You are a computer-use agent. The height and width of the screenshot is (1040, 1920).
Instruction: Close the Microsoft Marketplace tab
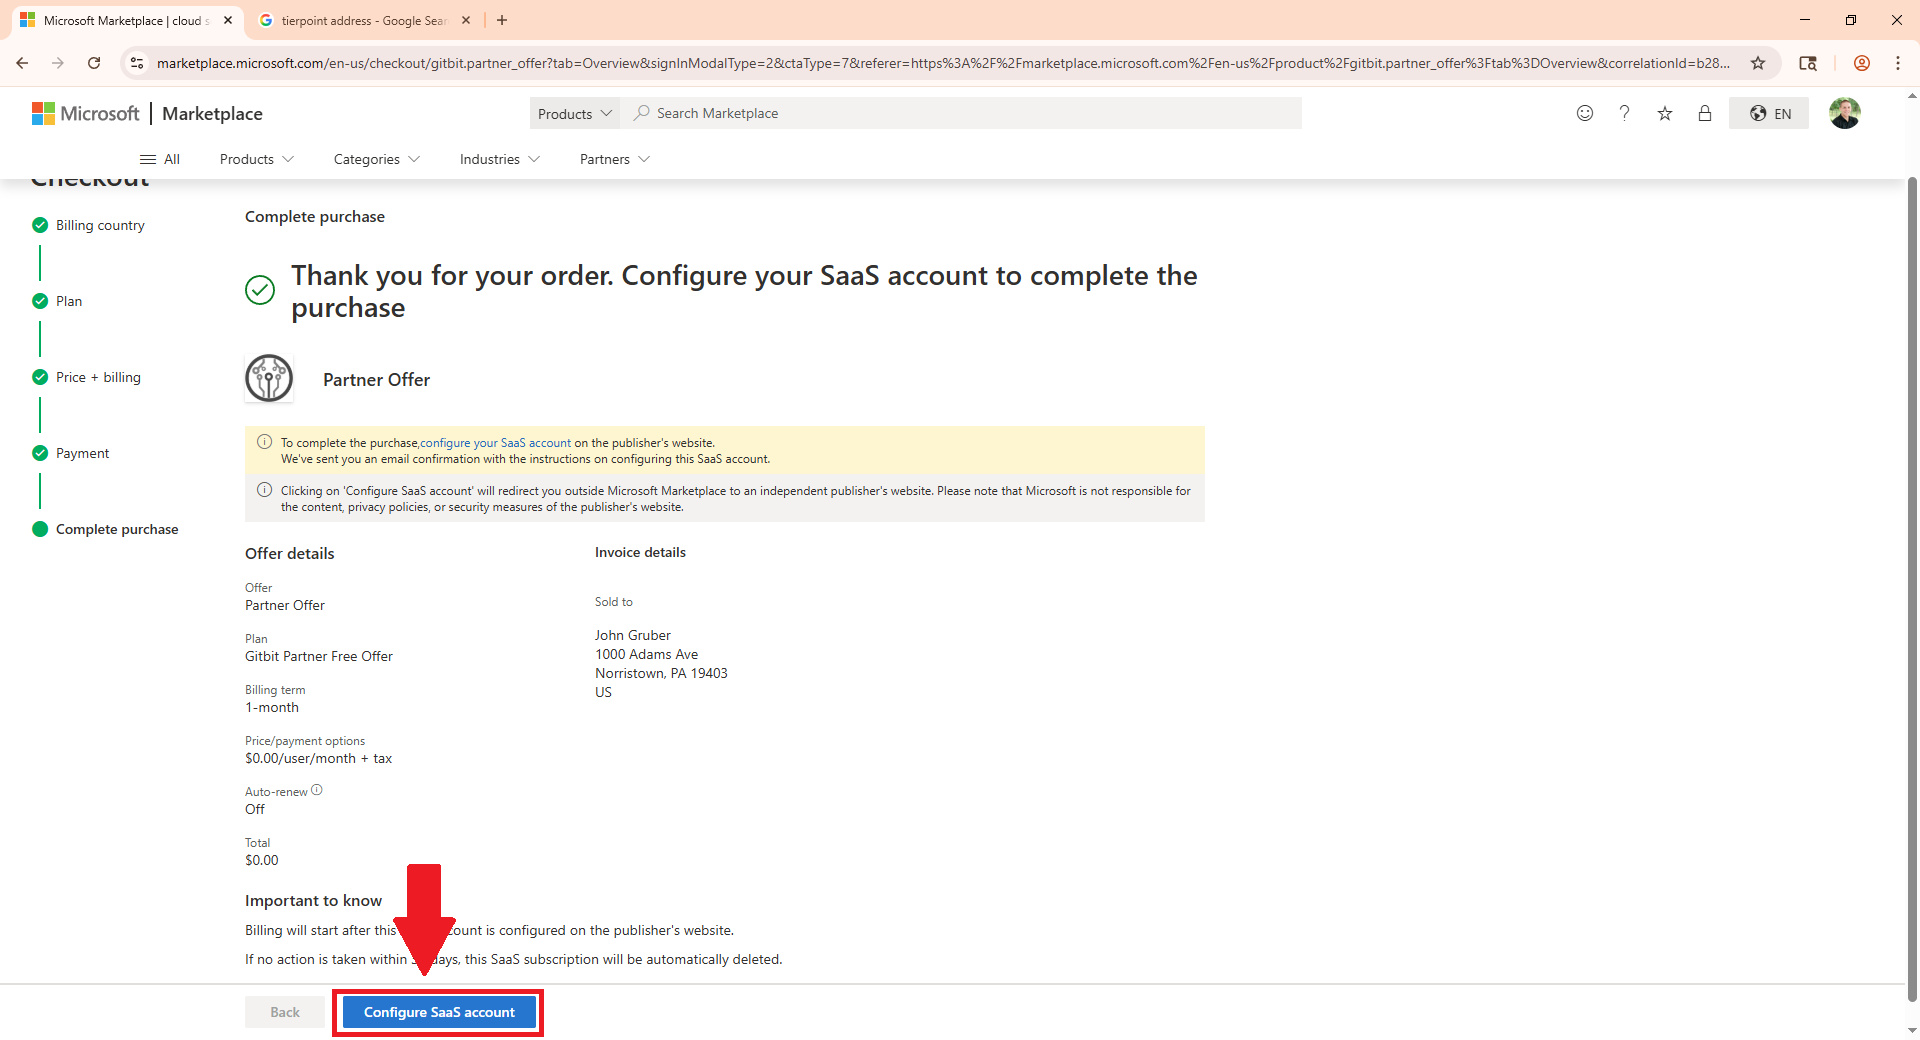pos(228,20)
